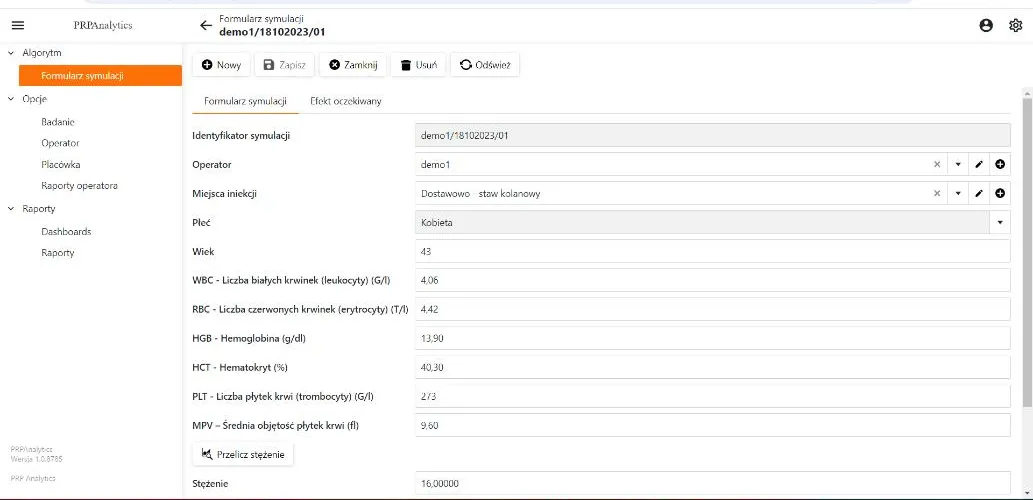
Task: Open the Miejsca iniekcji dropdown arrow
Action: (x=958, y=193)
